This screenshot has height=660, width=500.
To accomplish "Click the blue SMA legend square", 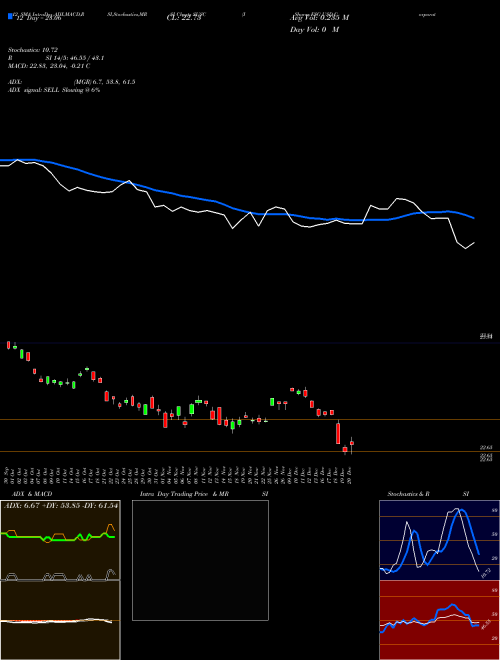I will pyautogui.click(x=10, y=16).
